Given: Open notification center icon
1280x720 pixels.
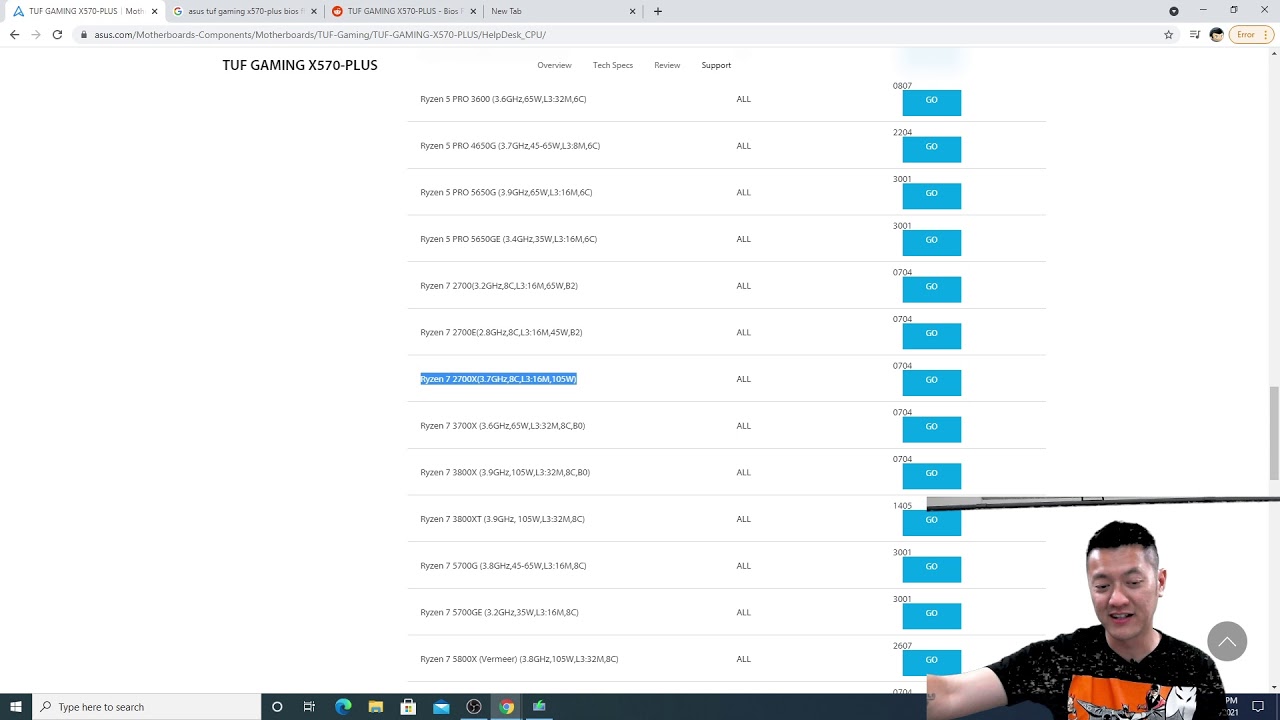Looking at the screenshot, I should click(1258, 706).
